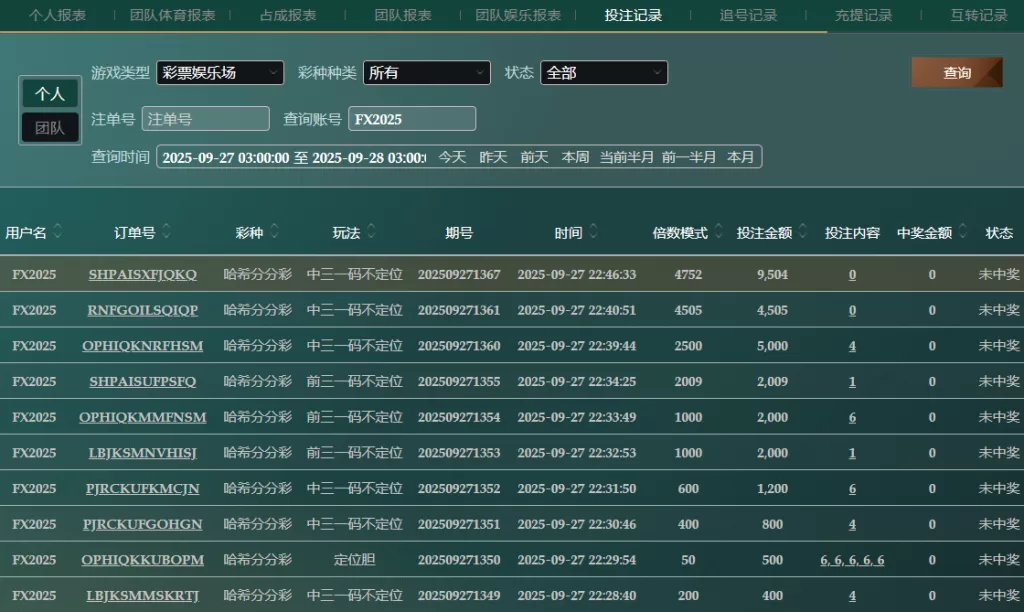Sort table by 用户名 column arrows
Screen dimensions: 1024x612
[x=58, y=232]
